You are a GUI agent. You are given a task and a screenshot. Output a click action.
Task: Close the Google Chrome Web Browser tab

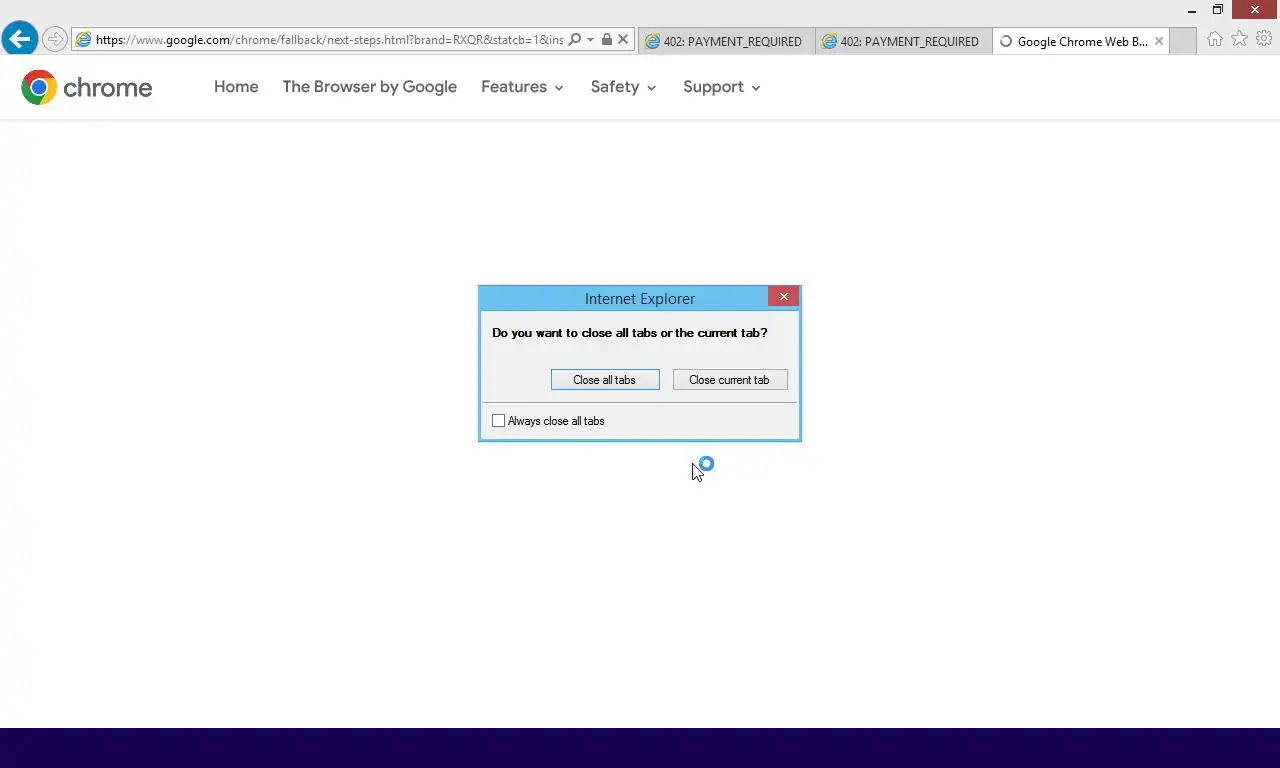click(x=1159, y=41)
